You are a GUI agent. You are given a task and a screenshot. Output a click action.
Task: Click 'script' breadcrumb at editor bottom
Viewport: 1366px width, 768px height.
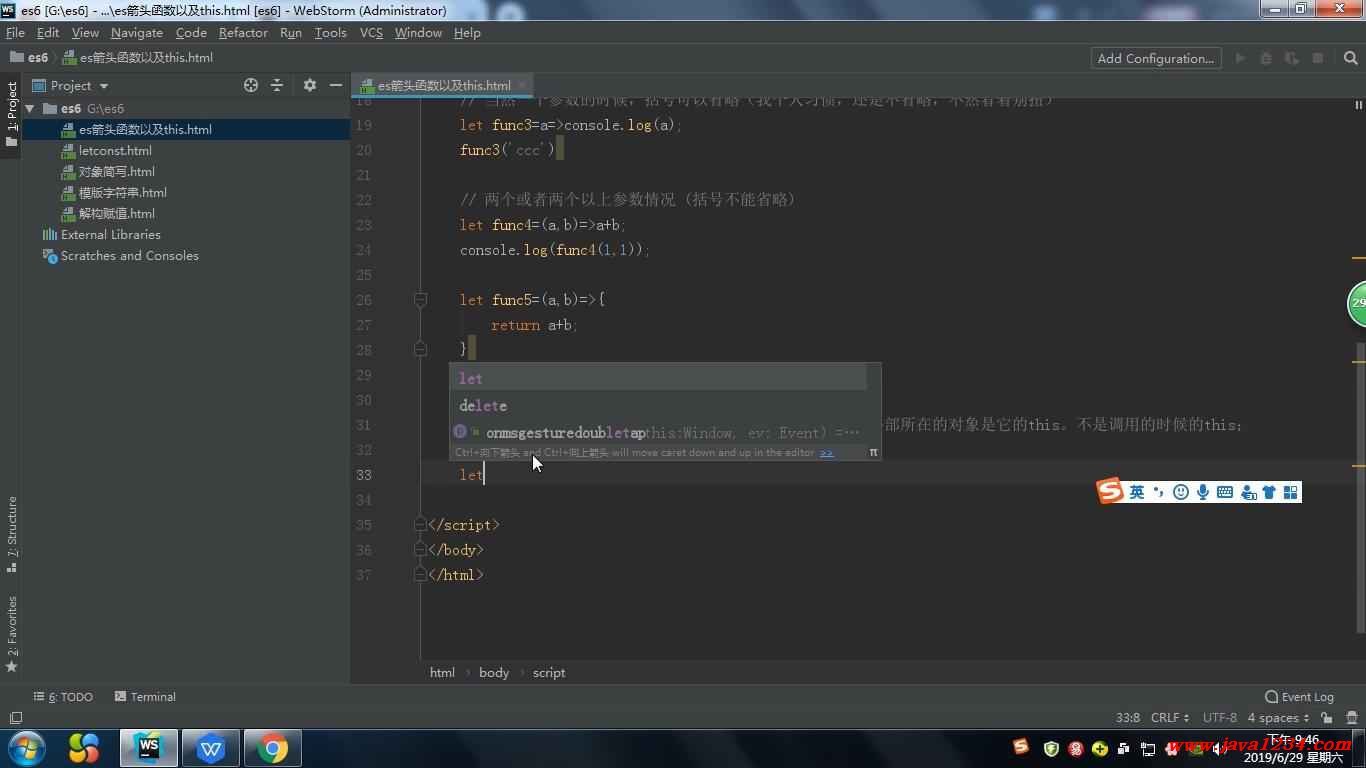click(x=549, y=672)
